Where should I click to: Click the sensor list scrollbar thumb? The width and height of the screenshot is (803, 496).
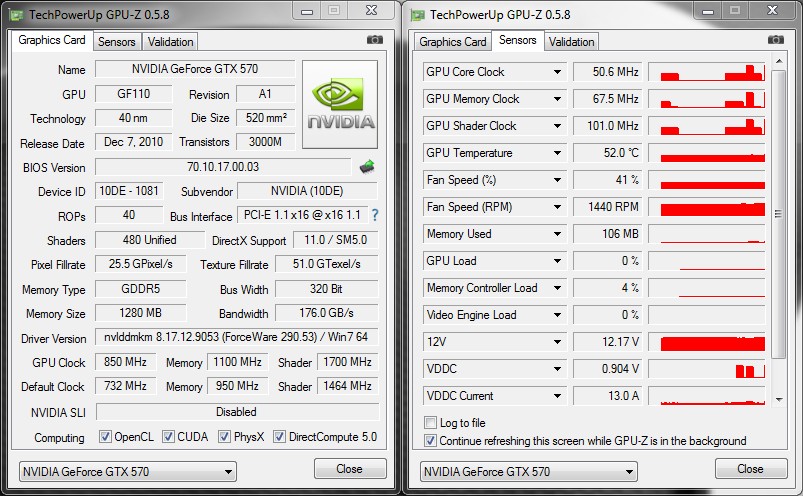coord(778,214)
